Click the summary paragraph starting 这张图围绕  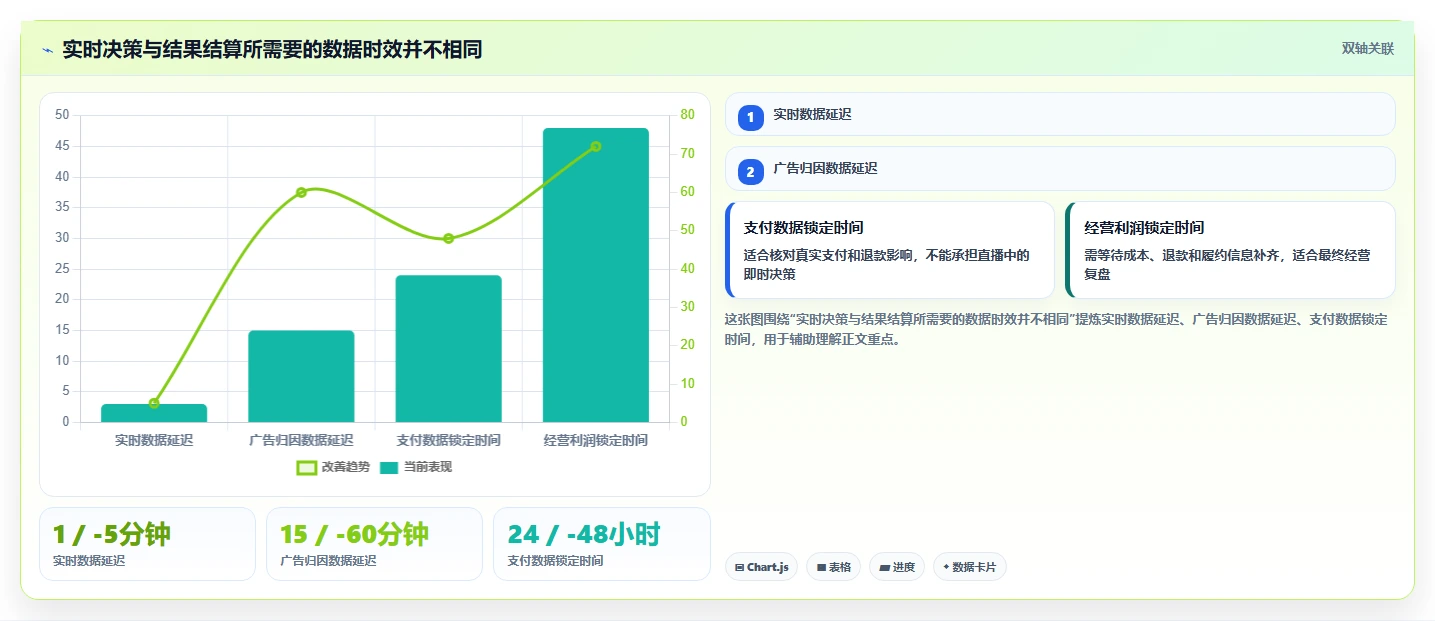[1055, 329]
